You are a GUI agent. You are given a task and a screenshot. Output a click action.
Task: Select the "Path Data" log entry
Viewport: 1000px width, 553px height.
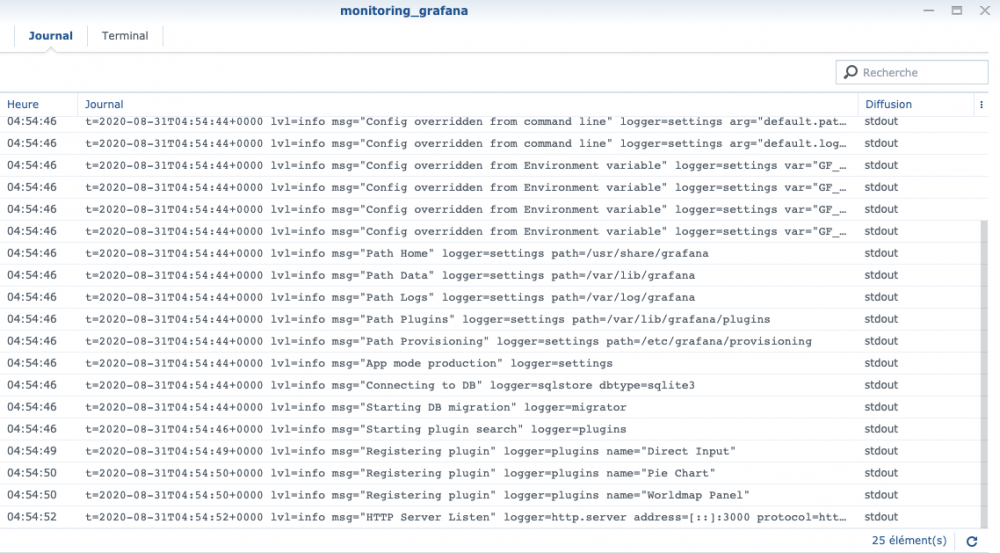tap(490, 276)
